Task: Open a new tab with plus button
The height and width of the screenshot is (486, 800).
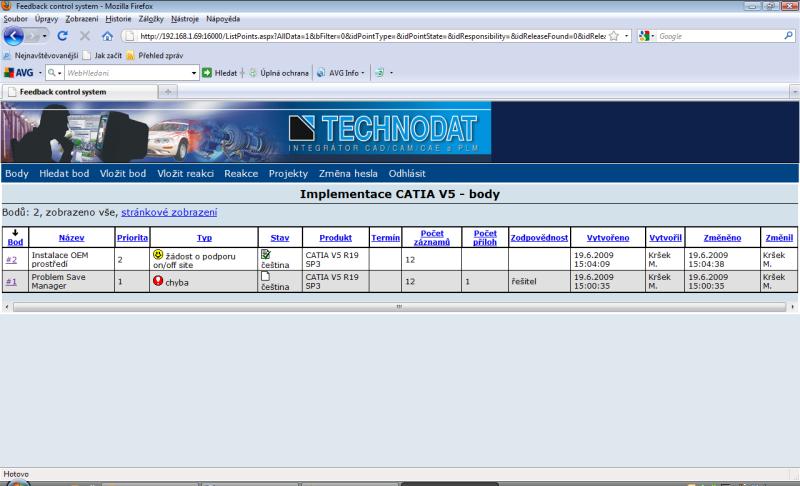Action: pos(168,92)
